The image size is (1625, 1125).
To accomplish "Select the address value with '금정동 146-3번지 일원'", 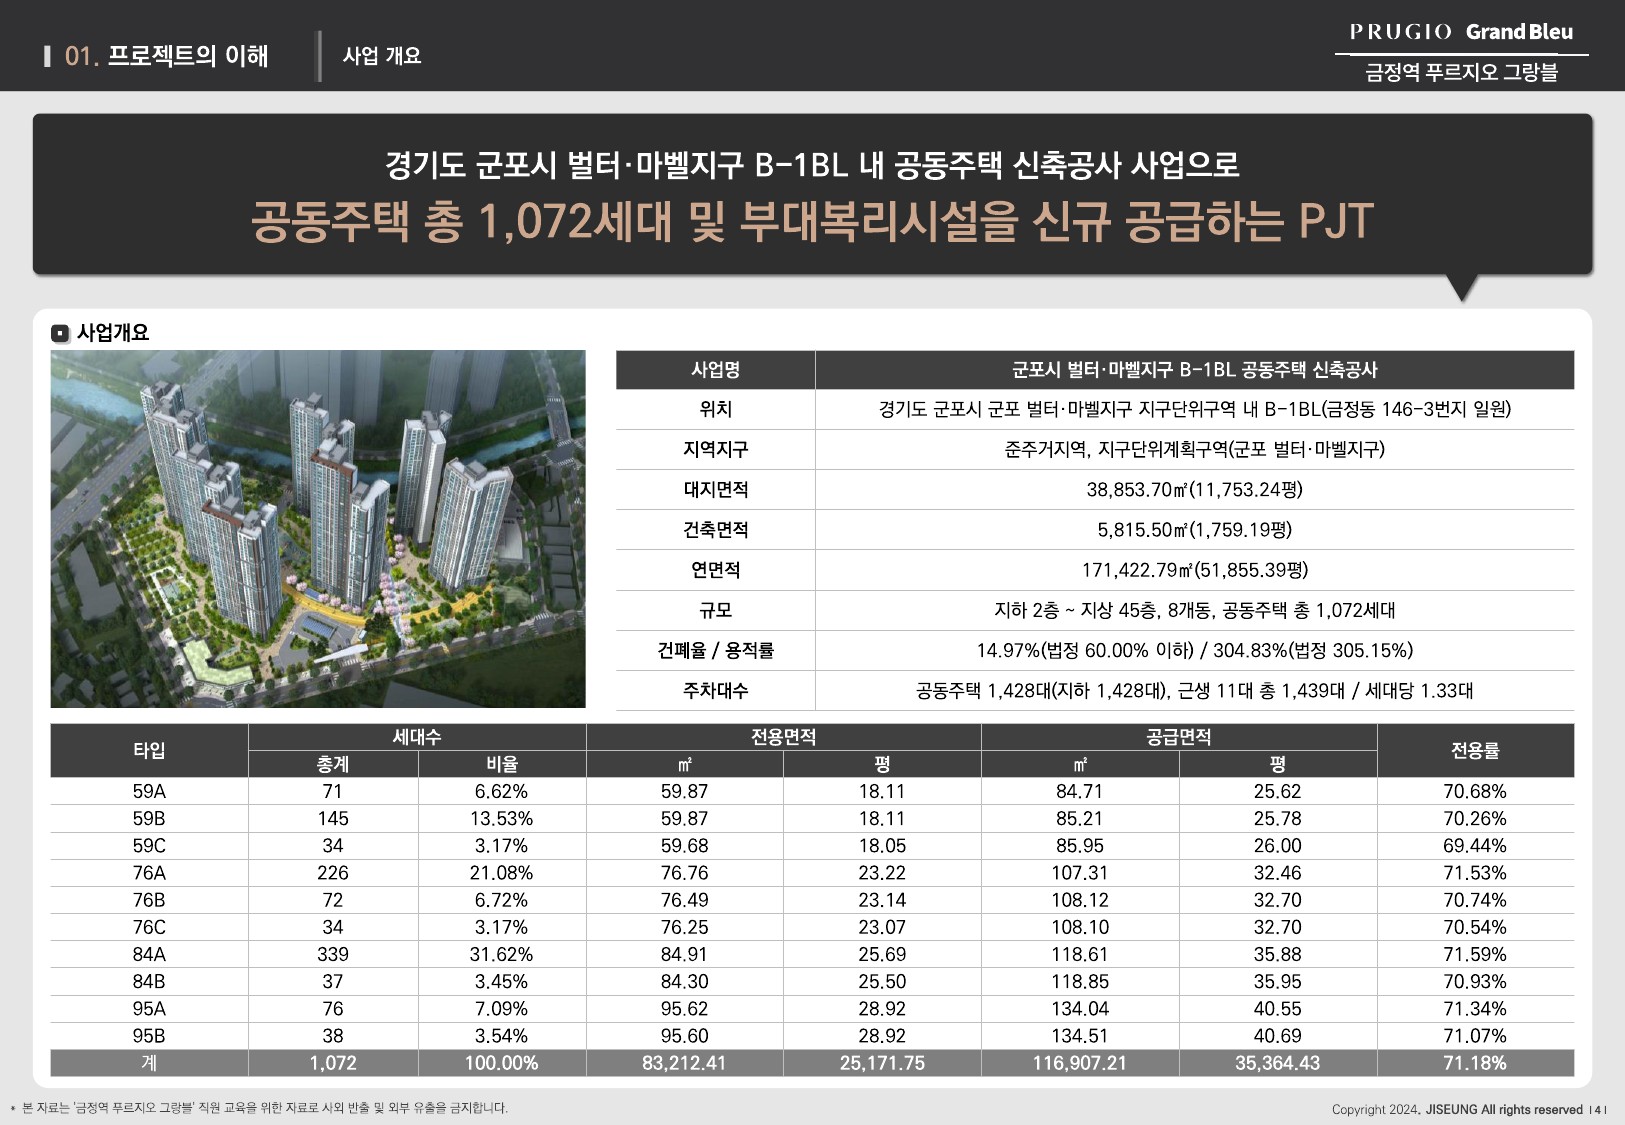I will click(1194, 409).
